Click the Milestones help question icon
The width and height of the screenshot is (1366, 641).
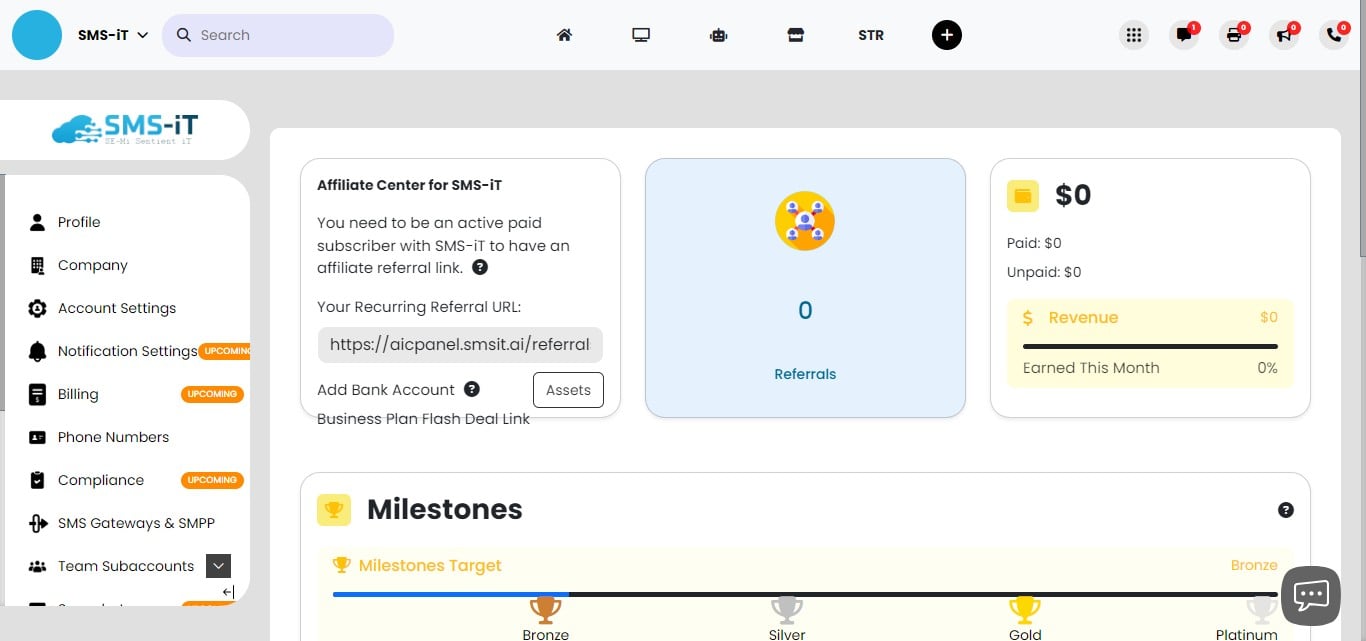click(1286, 510)
